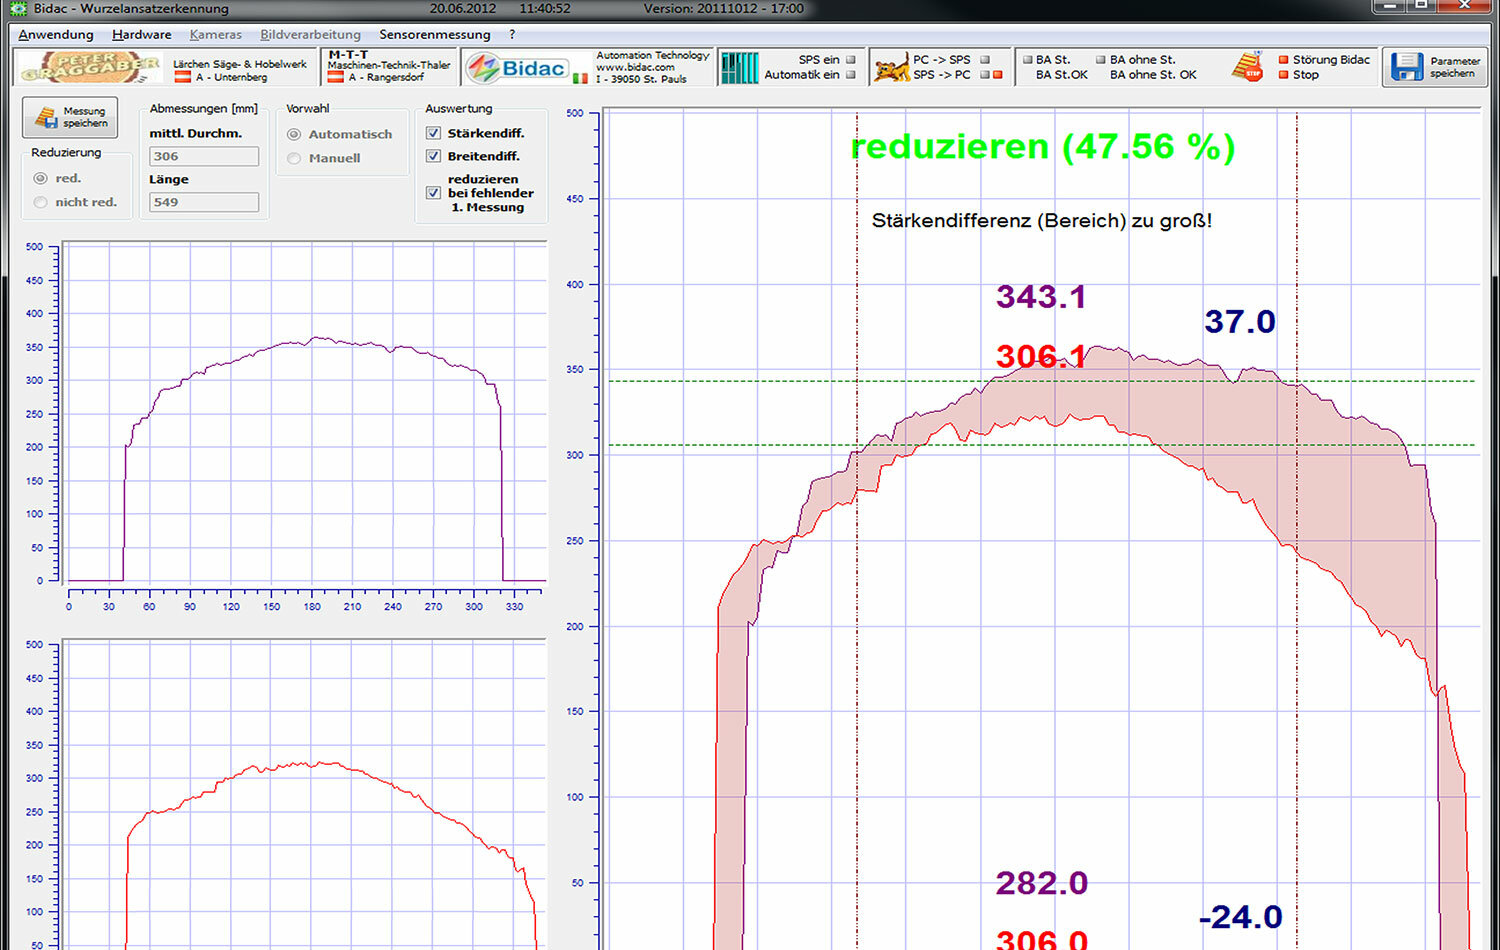Select the Automatisch preselection option
Viewport: 1500px width, 950px height.
[x=294, y=134]
